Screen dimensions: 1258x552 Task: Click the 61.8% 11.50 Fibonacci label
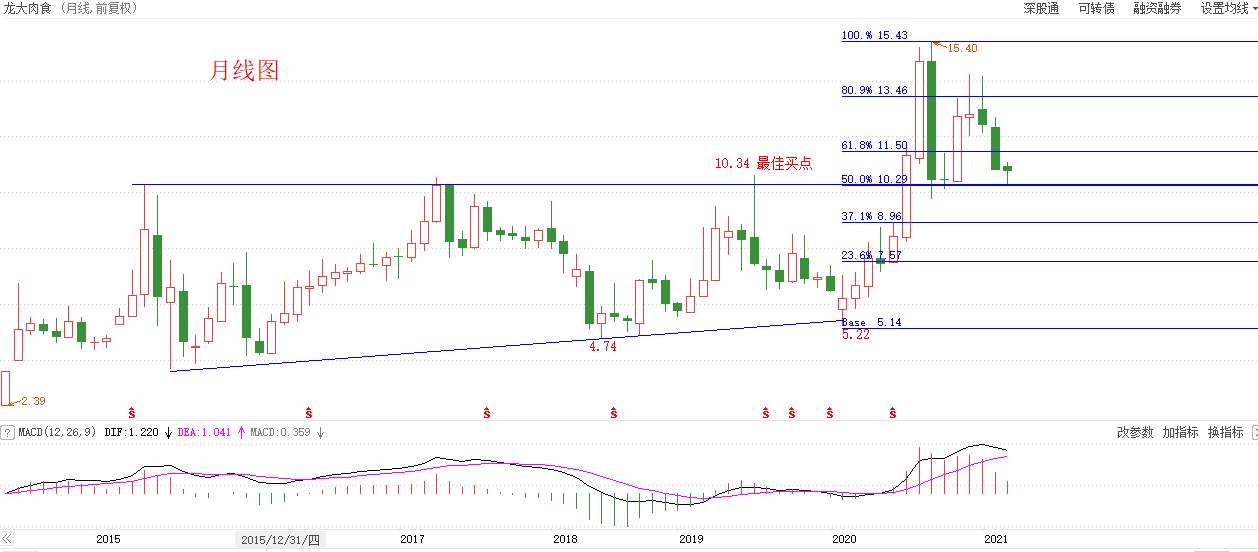click(x=874, y=145)
